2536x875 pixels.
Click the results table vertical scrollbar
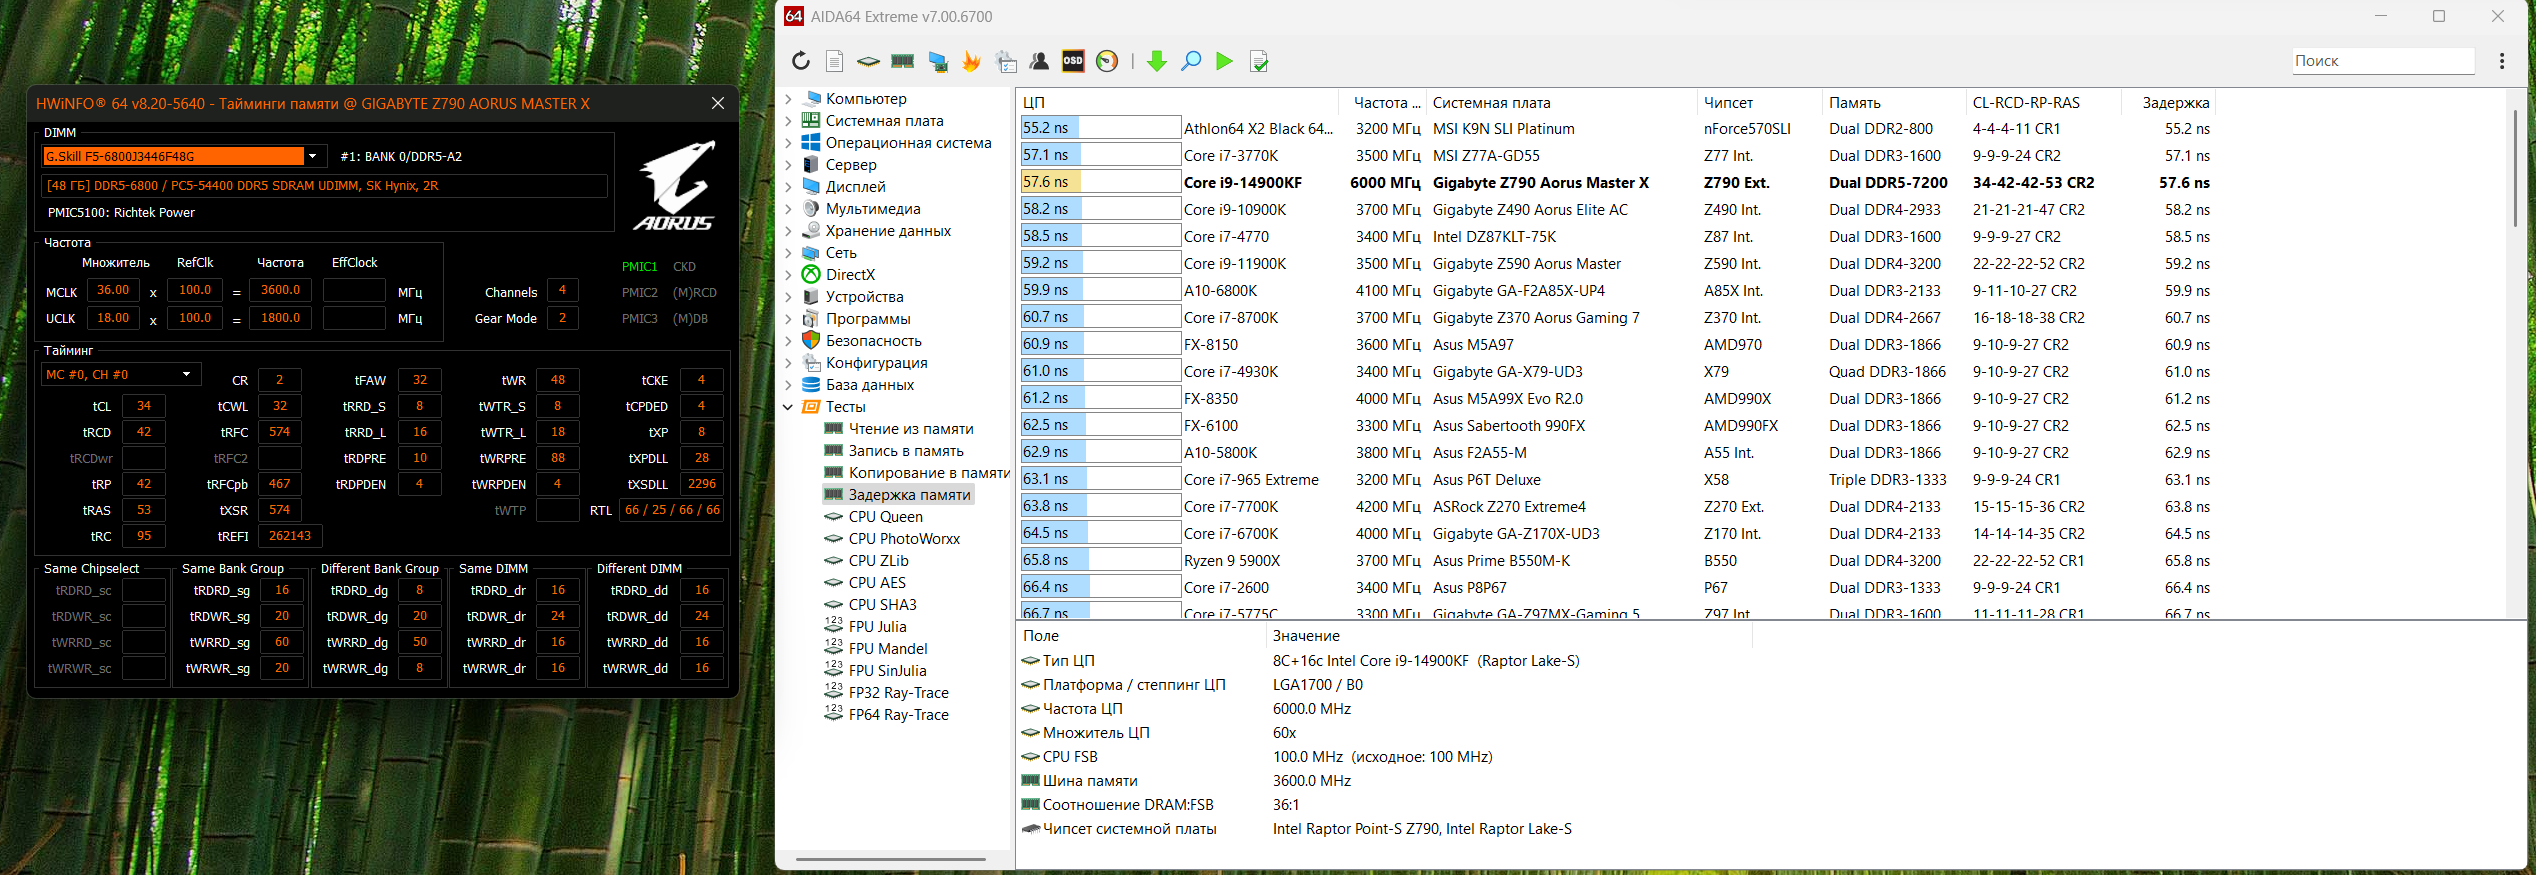click(x=2515, y=168)
